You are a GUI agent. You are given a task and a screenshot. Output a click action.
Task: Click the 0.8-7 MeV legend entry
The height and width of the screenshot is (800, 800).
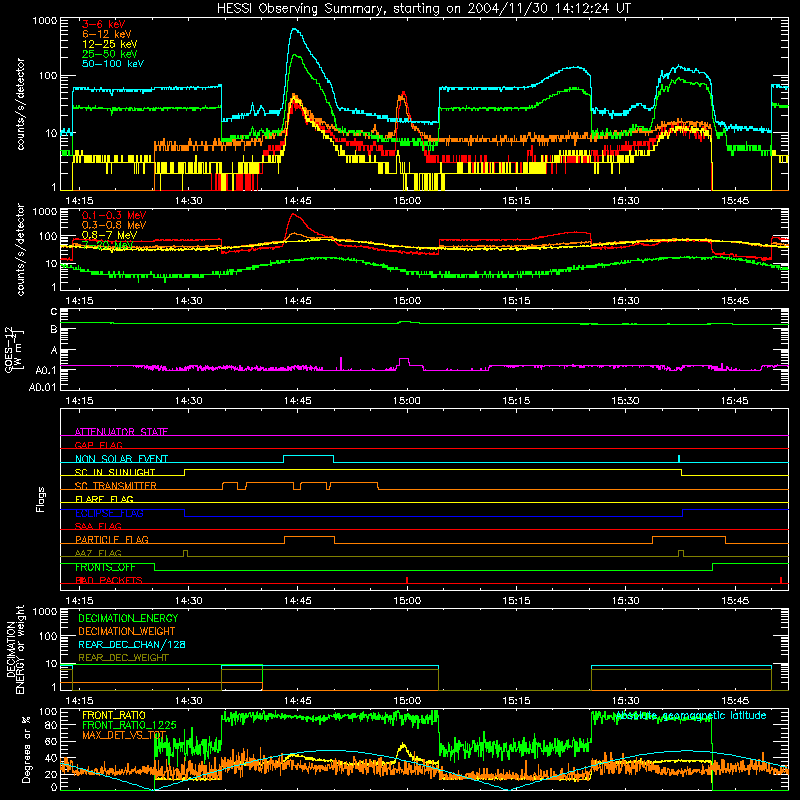tap(109, 235)
